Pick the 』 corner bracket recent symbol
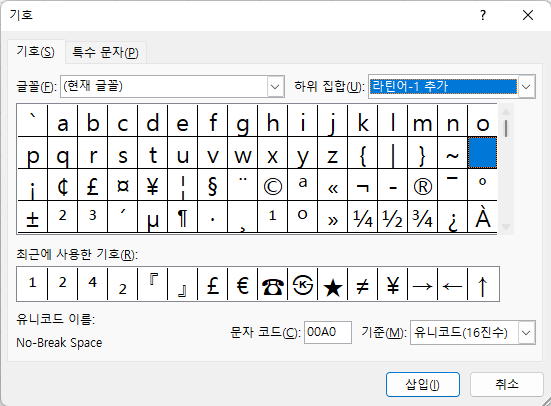Screen dimensions: 551x406 pyautogui.click(x=182, y=284)
